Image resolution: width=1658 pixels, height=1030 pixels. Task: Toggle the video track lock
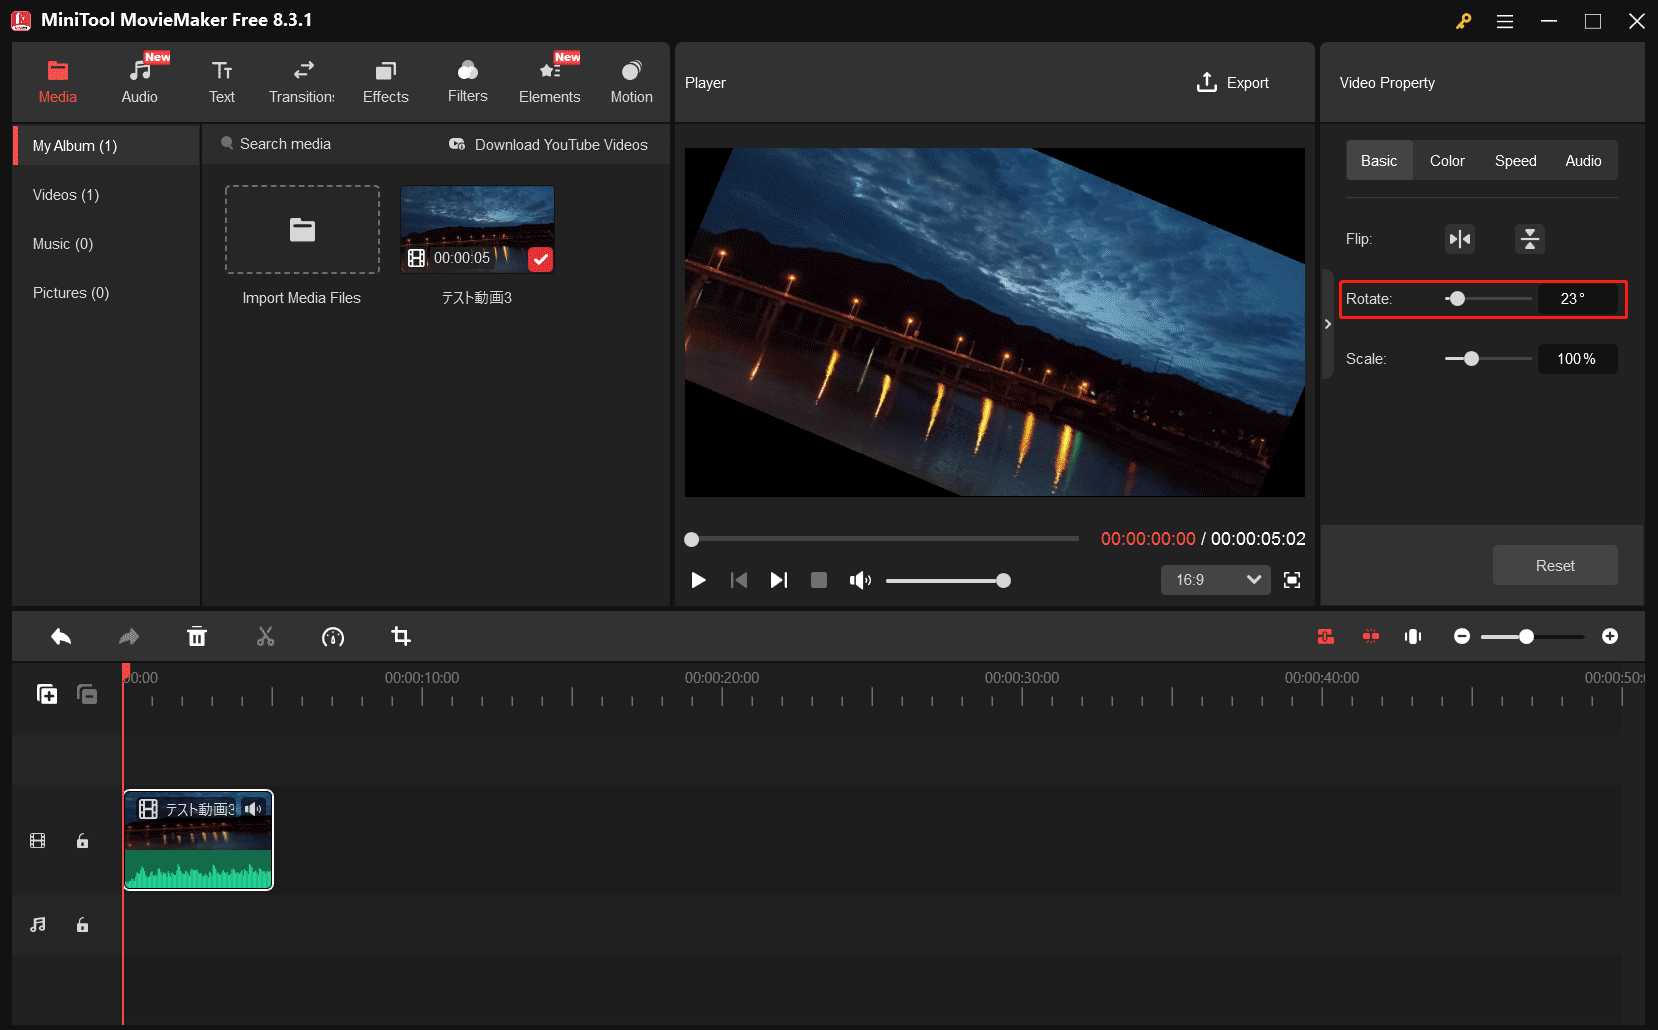point(83,841)
